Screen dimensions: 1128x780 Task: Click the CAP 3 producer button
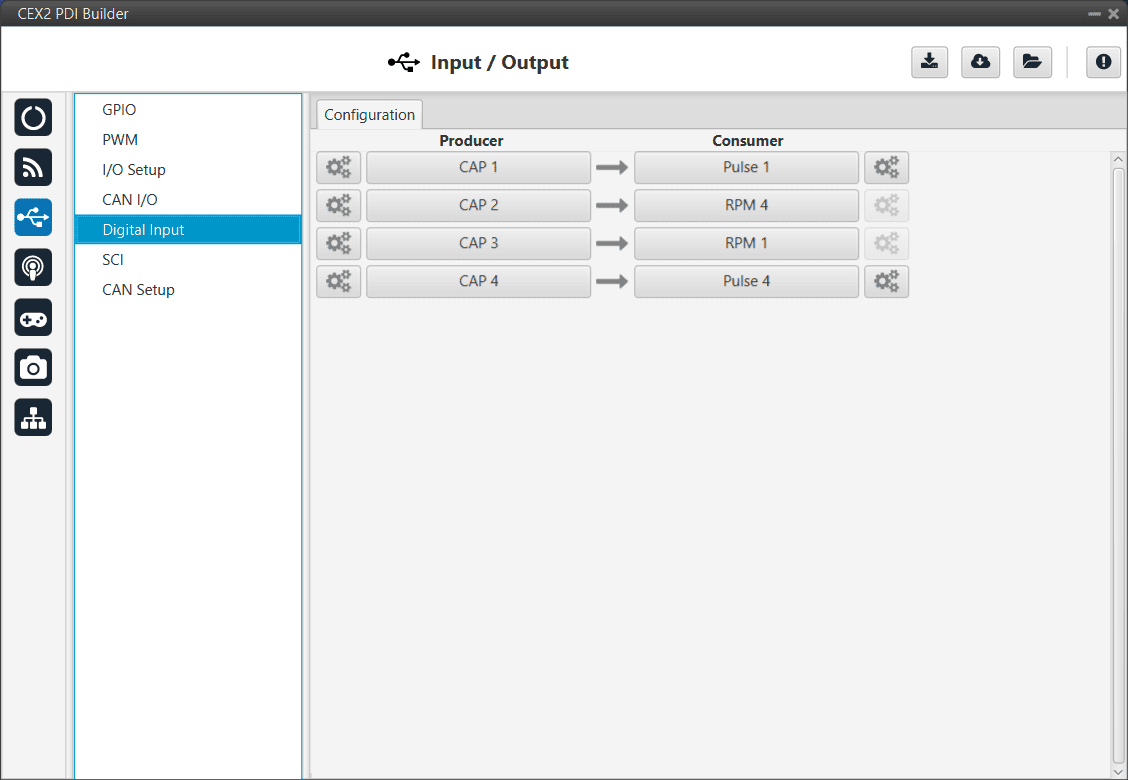(x=478, y=243)
